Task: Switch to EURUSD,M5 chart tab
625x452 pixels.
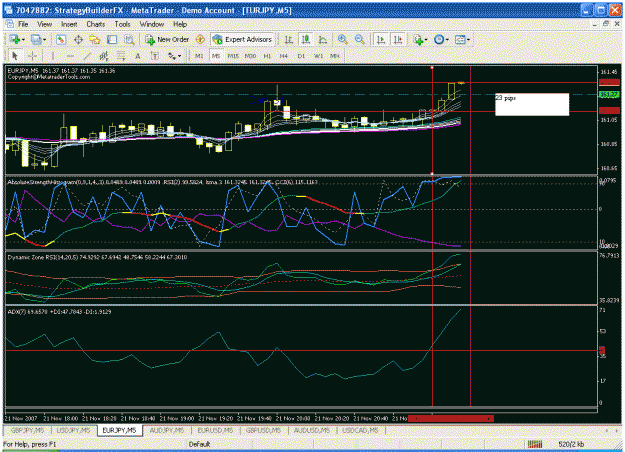Action: point(215,430)
